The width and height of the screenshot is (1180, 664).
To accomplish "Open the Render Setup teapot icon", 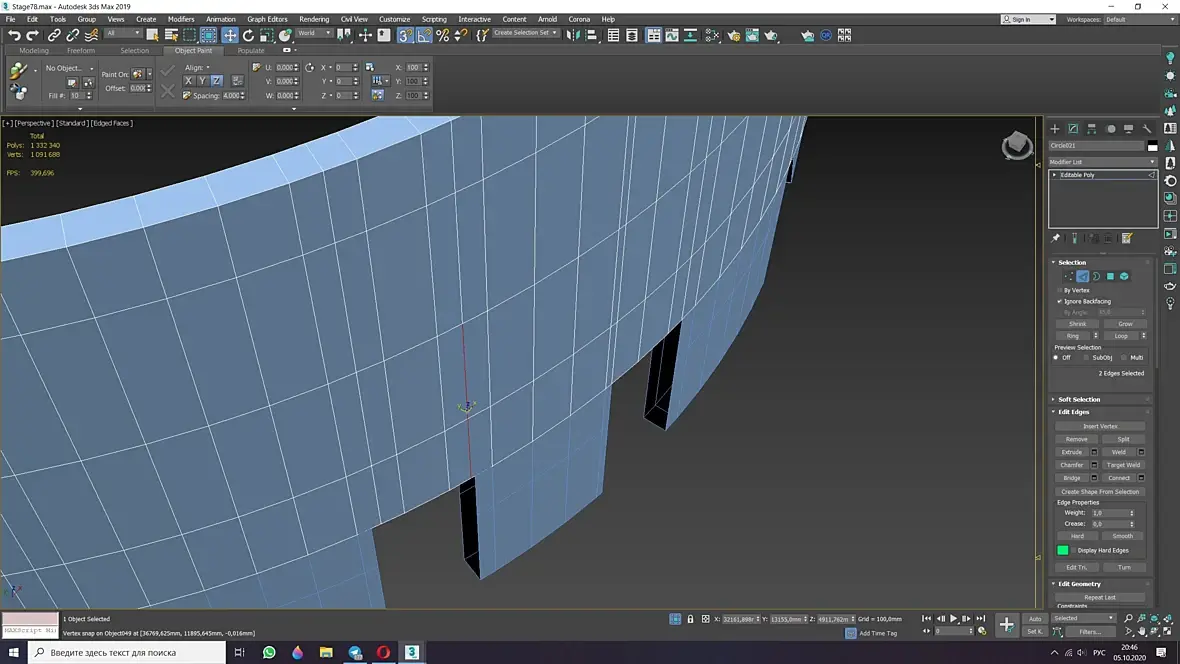I will click(733, 35).
